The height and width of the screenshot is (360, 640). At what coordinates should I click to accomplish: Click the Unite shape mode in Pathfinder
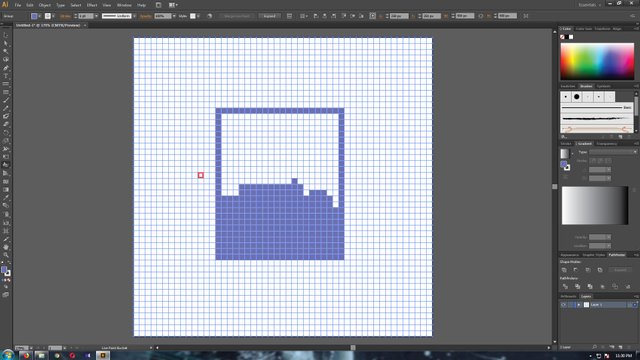point(564,270)
